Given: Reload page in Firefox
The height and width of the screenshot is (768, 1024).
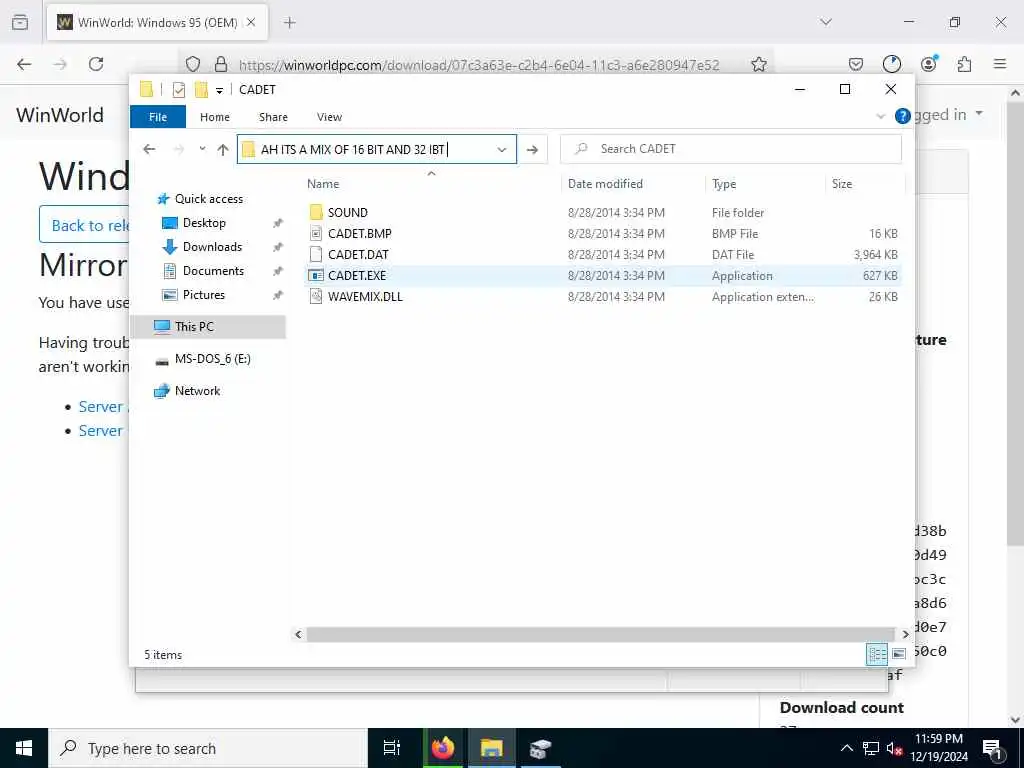Looking at the screenshot, I should (96, 64).
